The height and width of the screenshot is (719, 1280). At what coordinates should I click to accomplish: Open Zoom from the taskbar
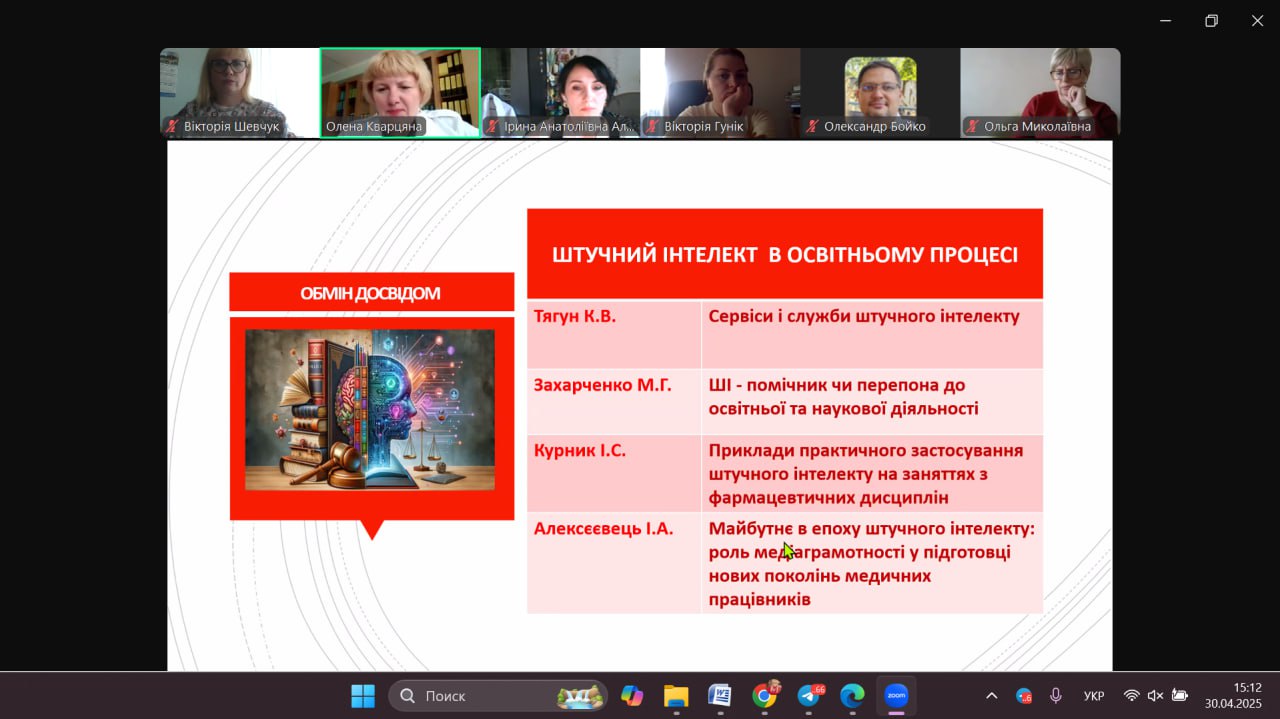(x=896, y=695)
